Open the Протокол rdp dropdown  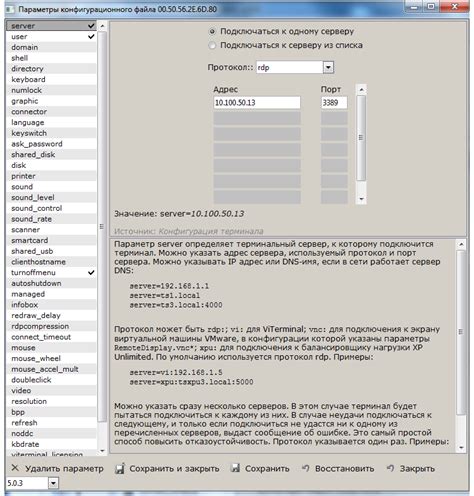click(x=328, y=68)
